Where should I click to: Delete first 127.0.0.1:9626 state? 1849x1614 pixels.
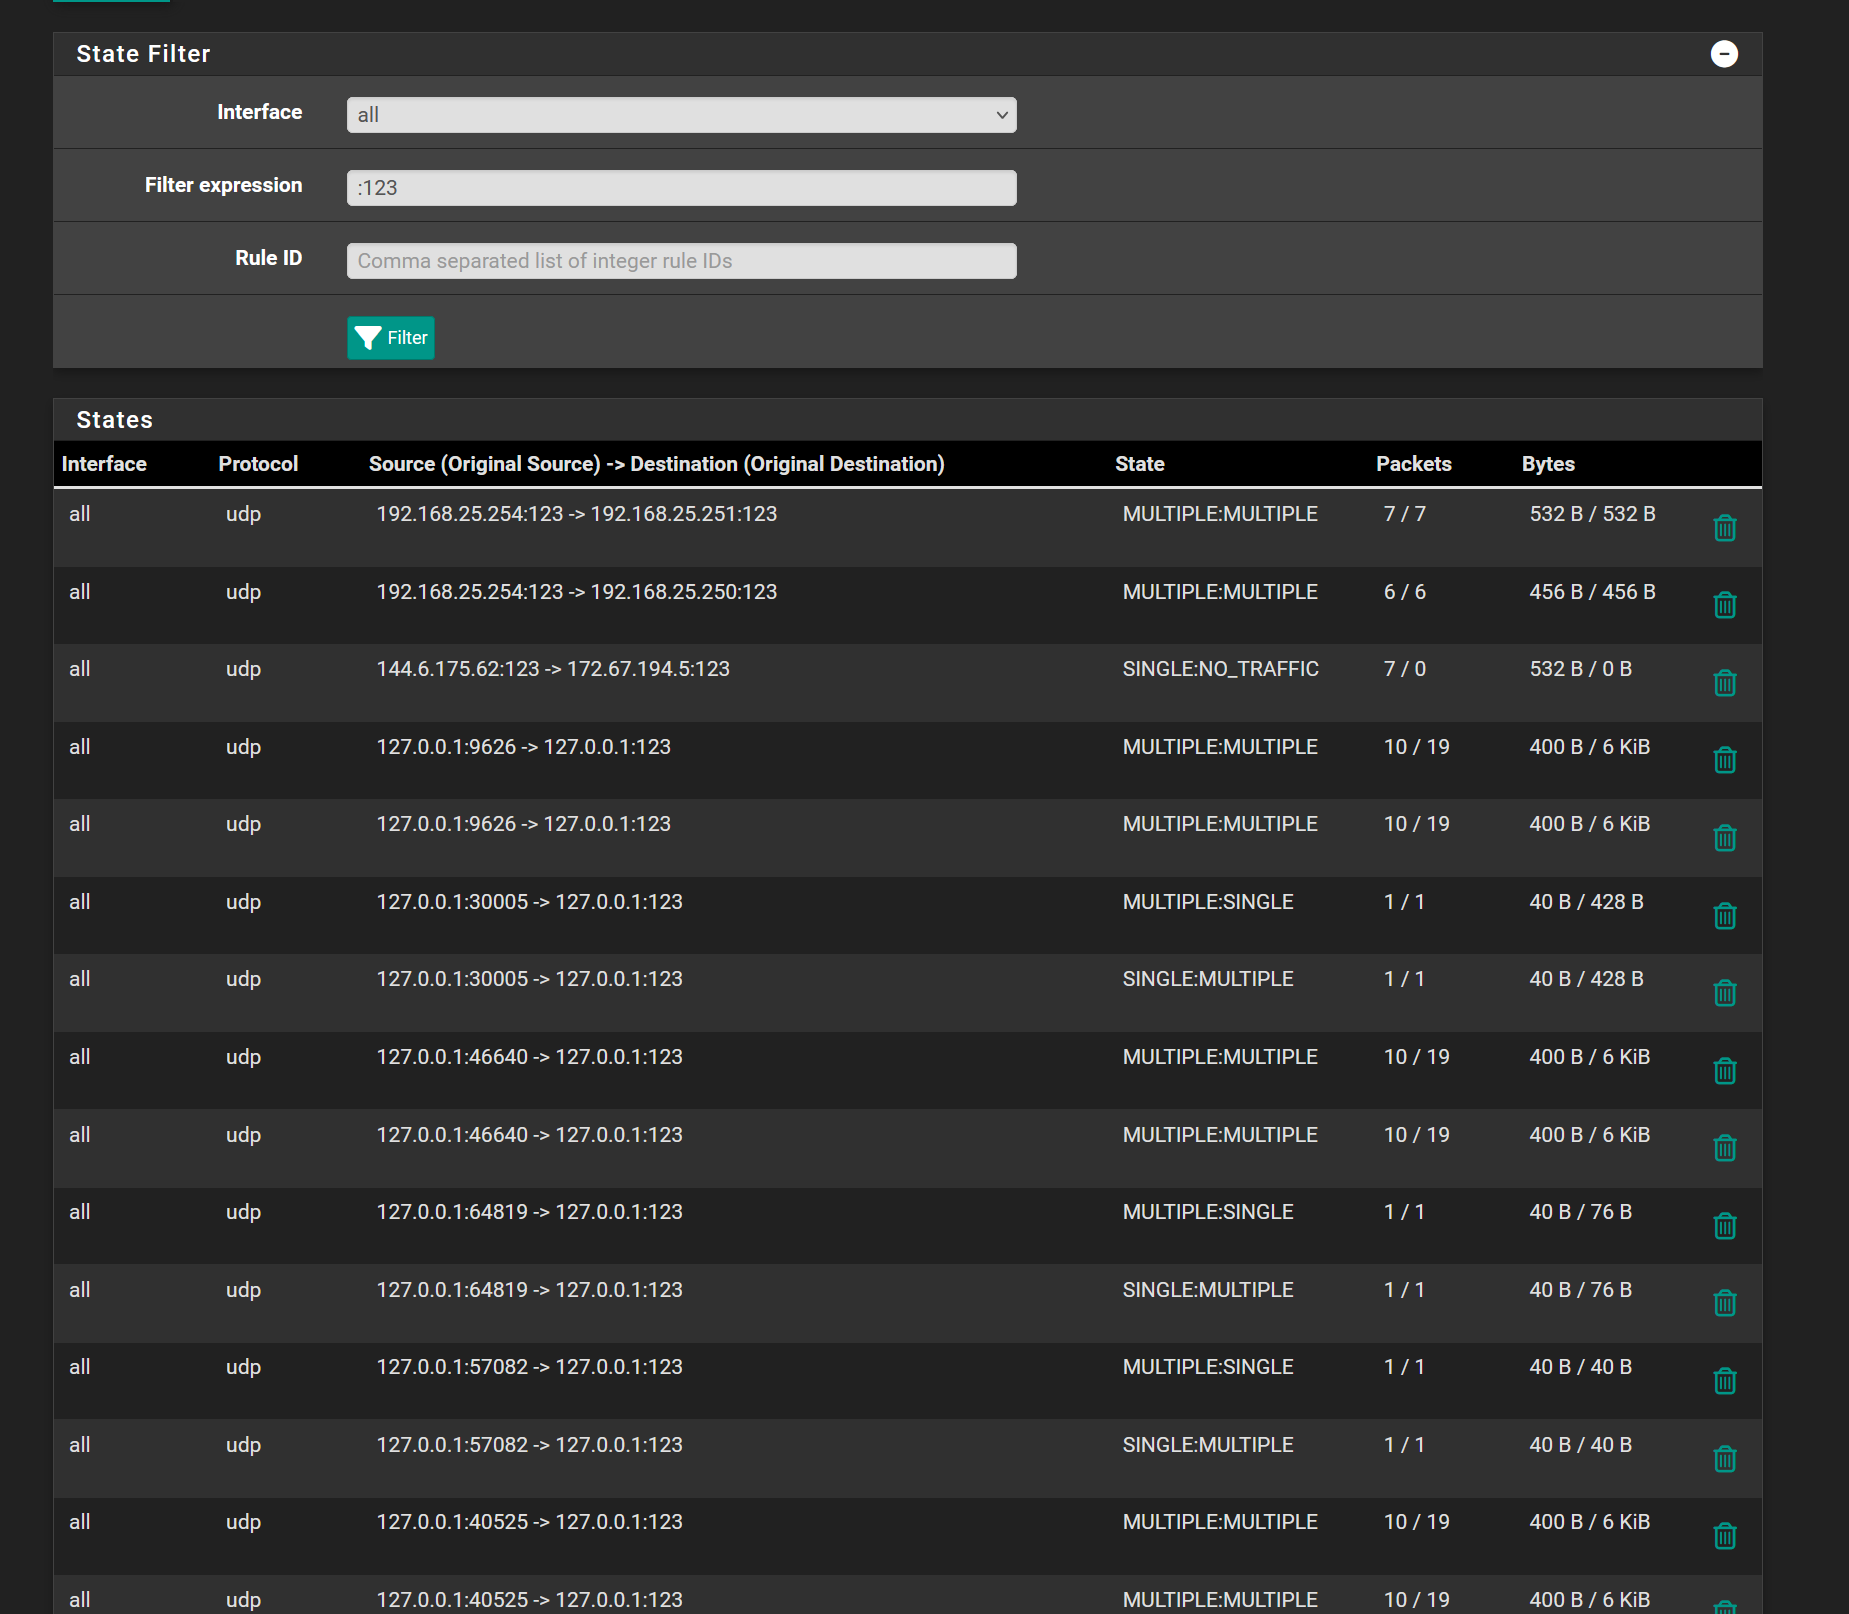click(1725, 759)
